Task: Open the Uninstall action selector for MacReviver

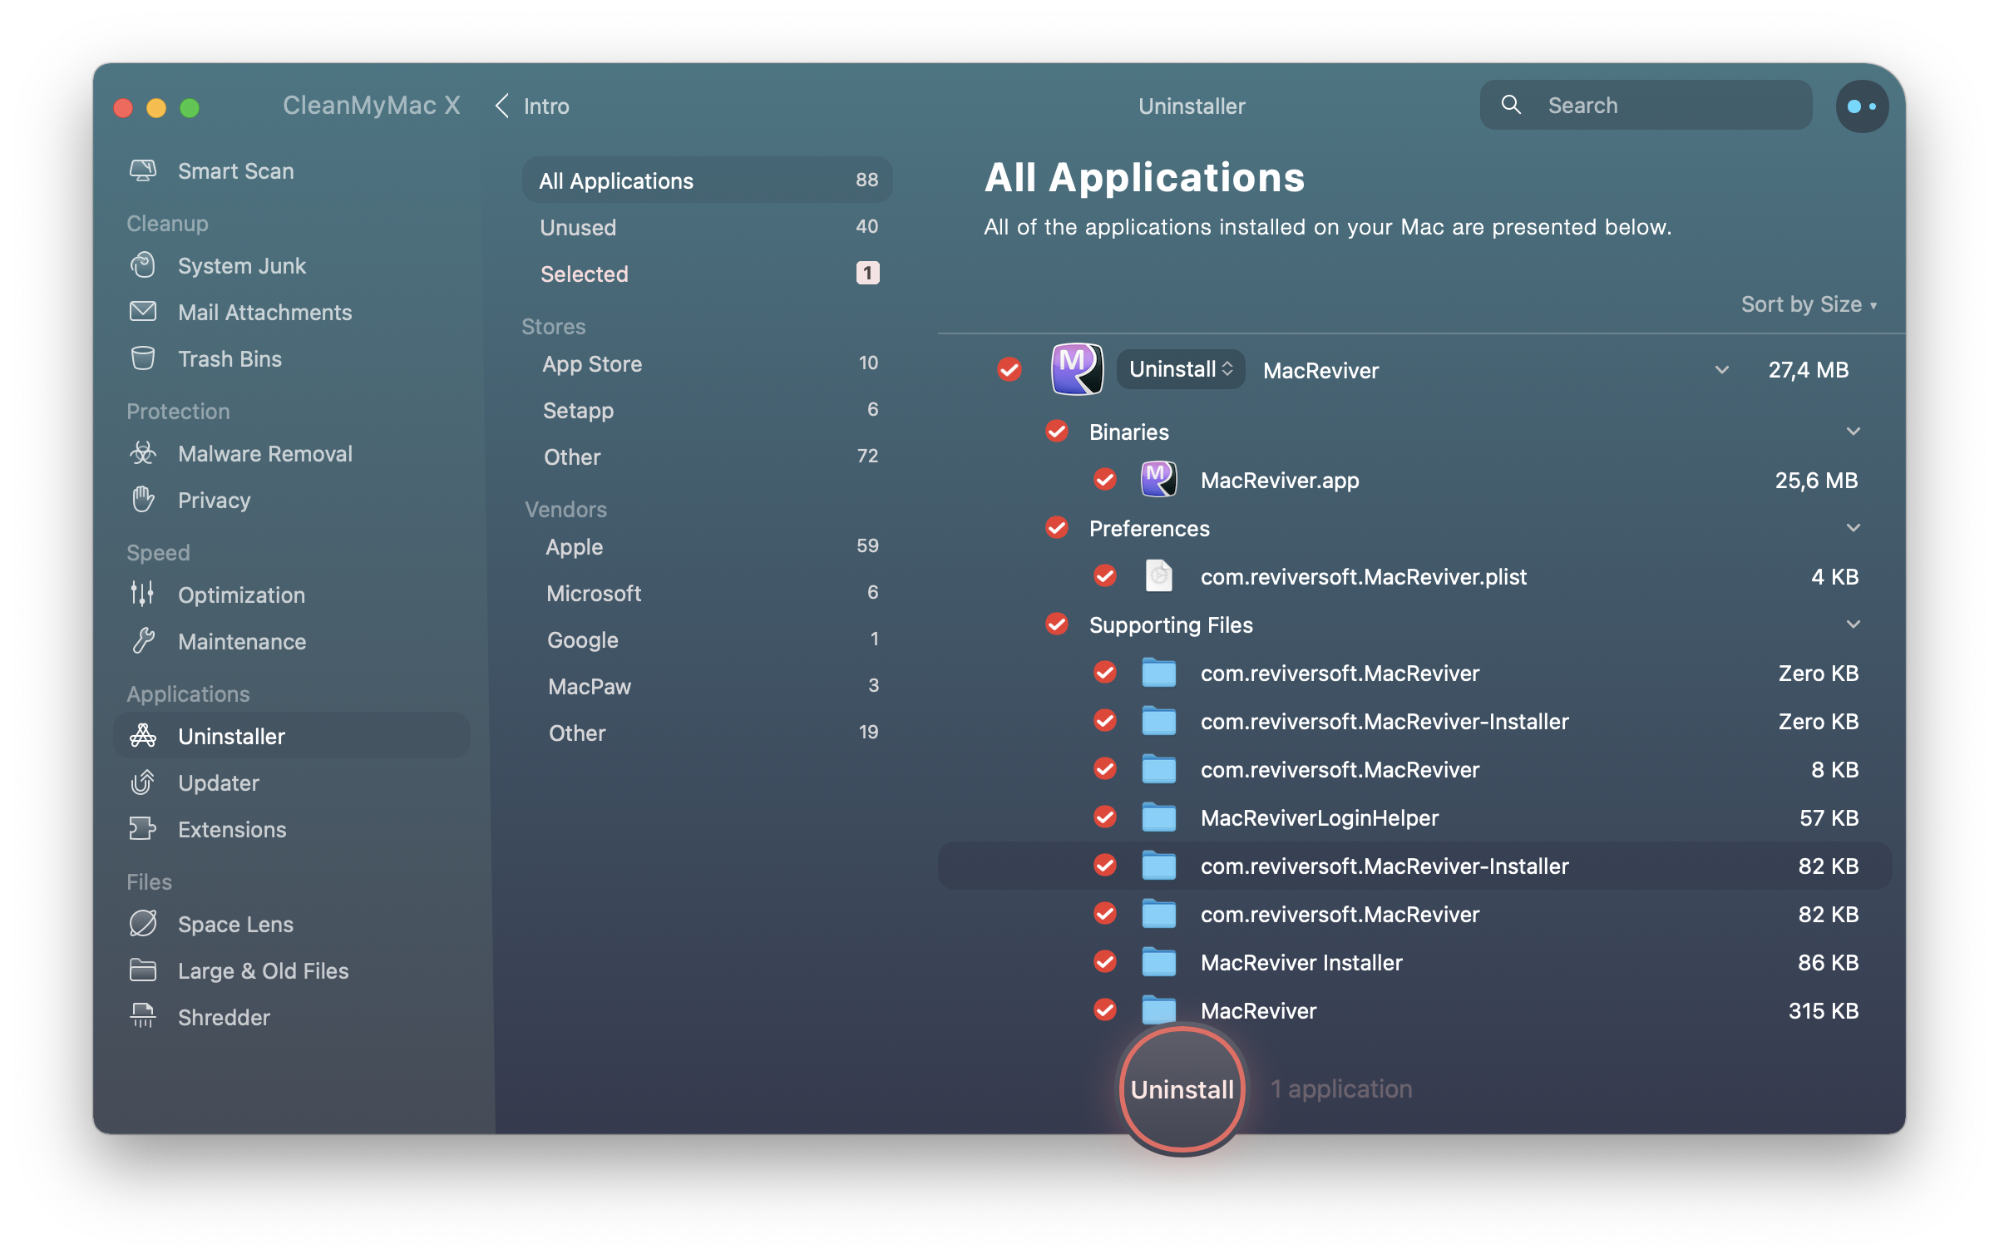Action: coord(1180,369)
